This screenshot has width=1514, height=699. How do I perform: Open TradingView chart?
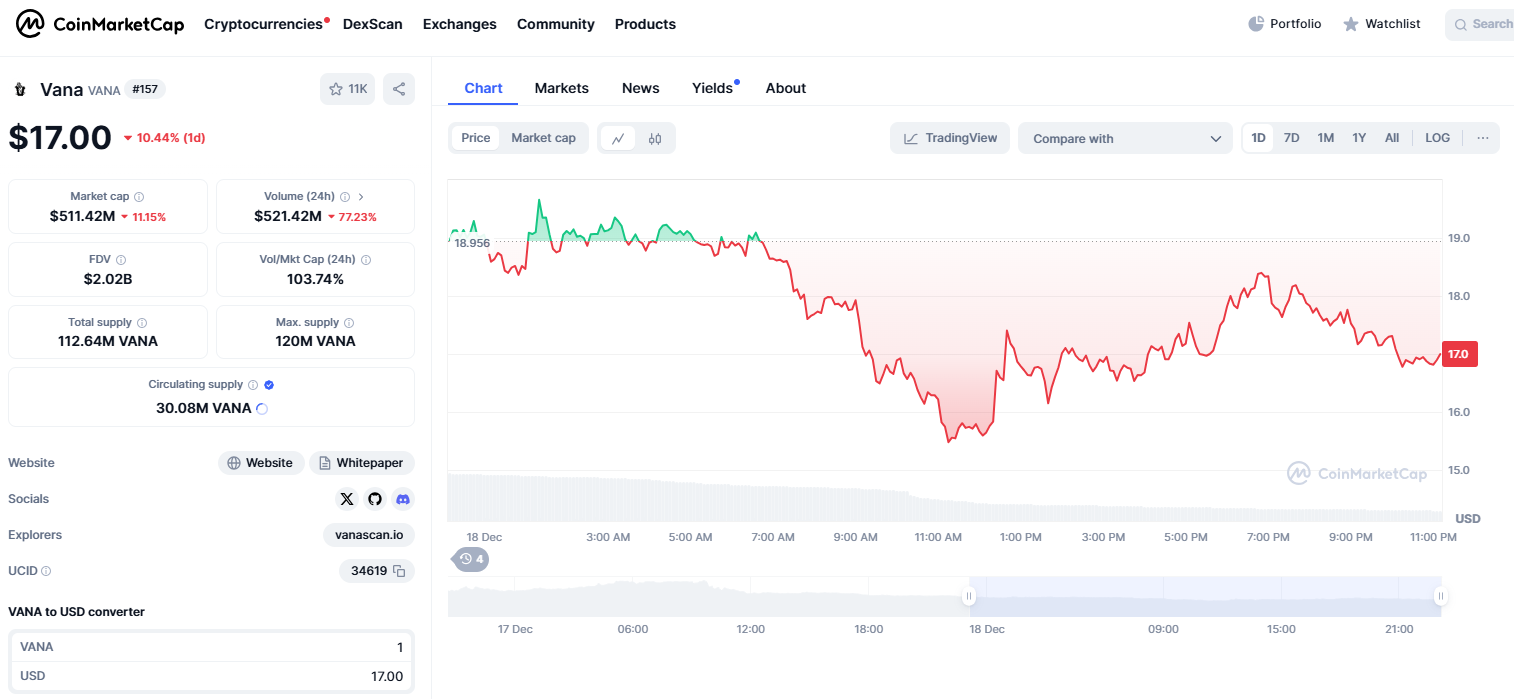click(950, 138)
